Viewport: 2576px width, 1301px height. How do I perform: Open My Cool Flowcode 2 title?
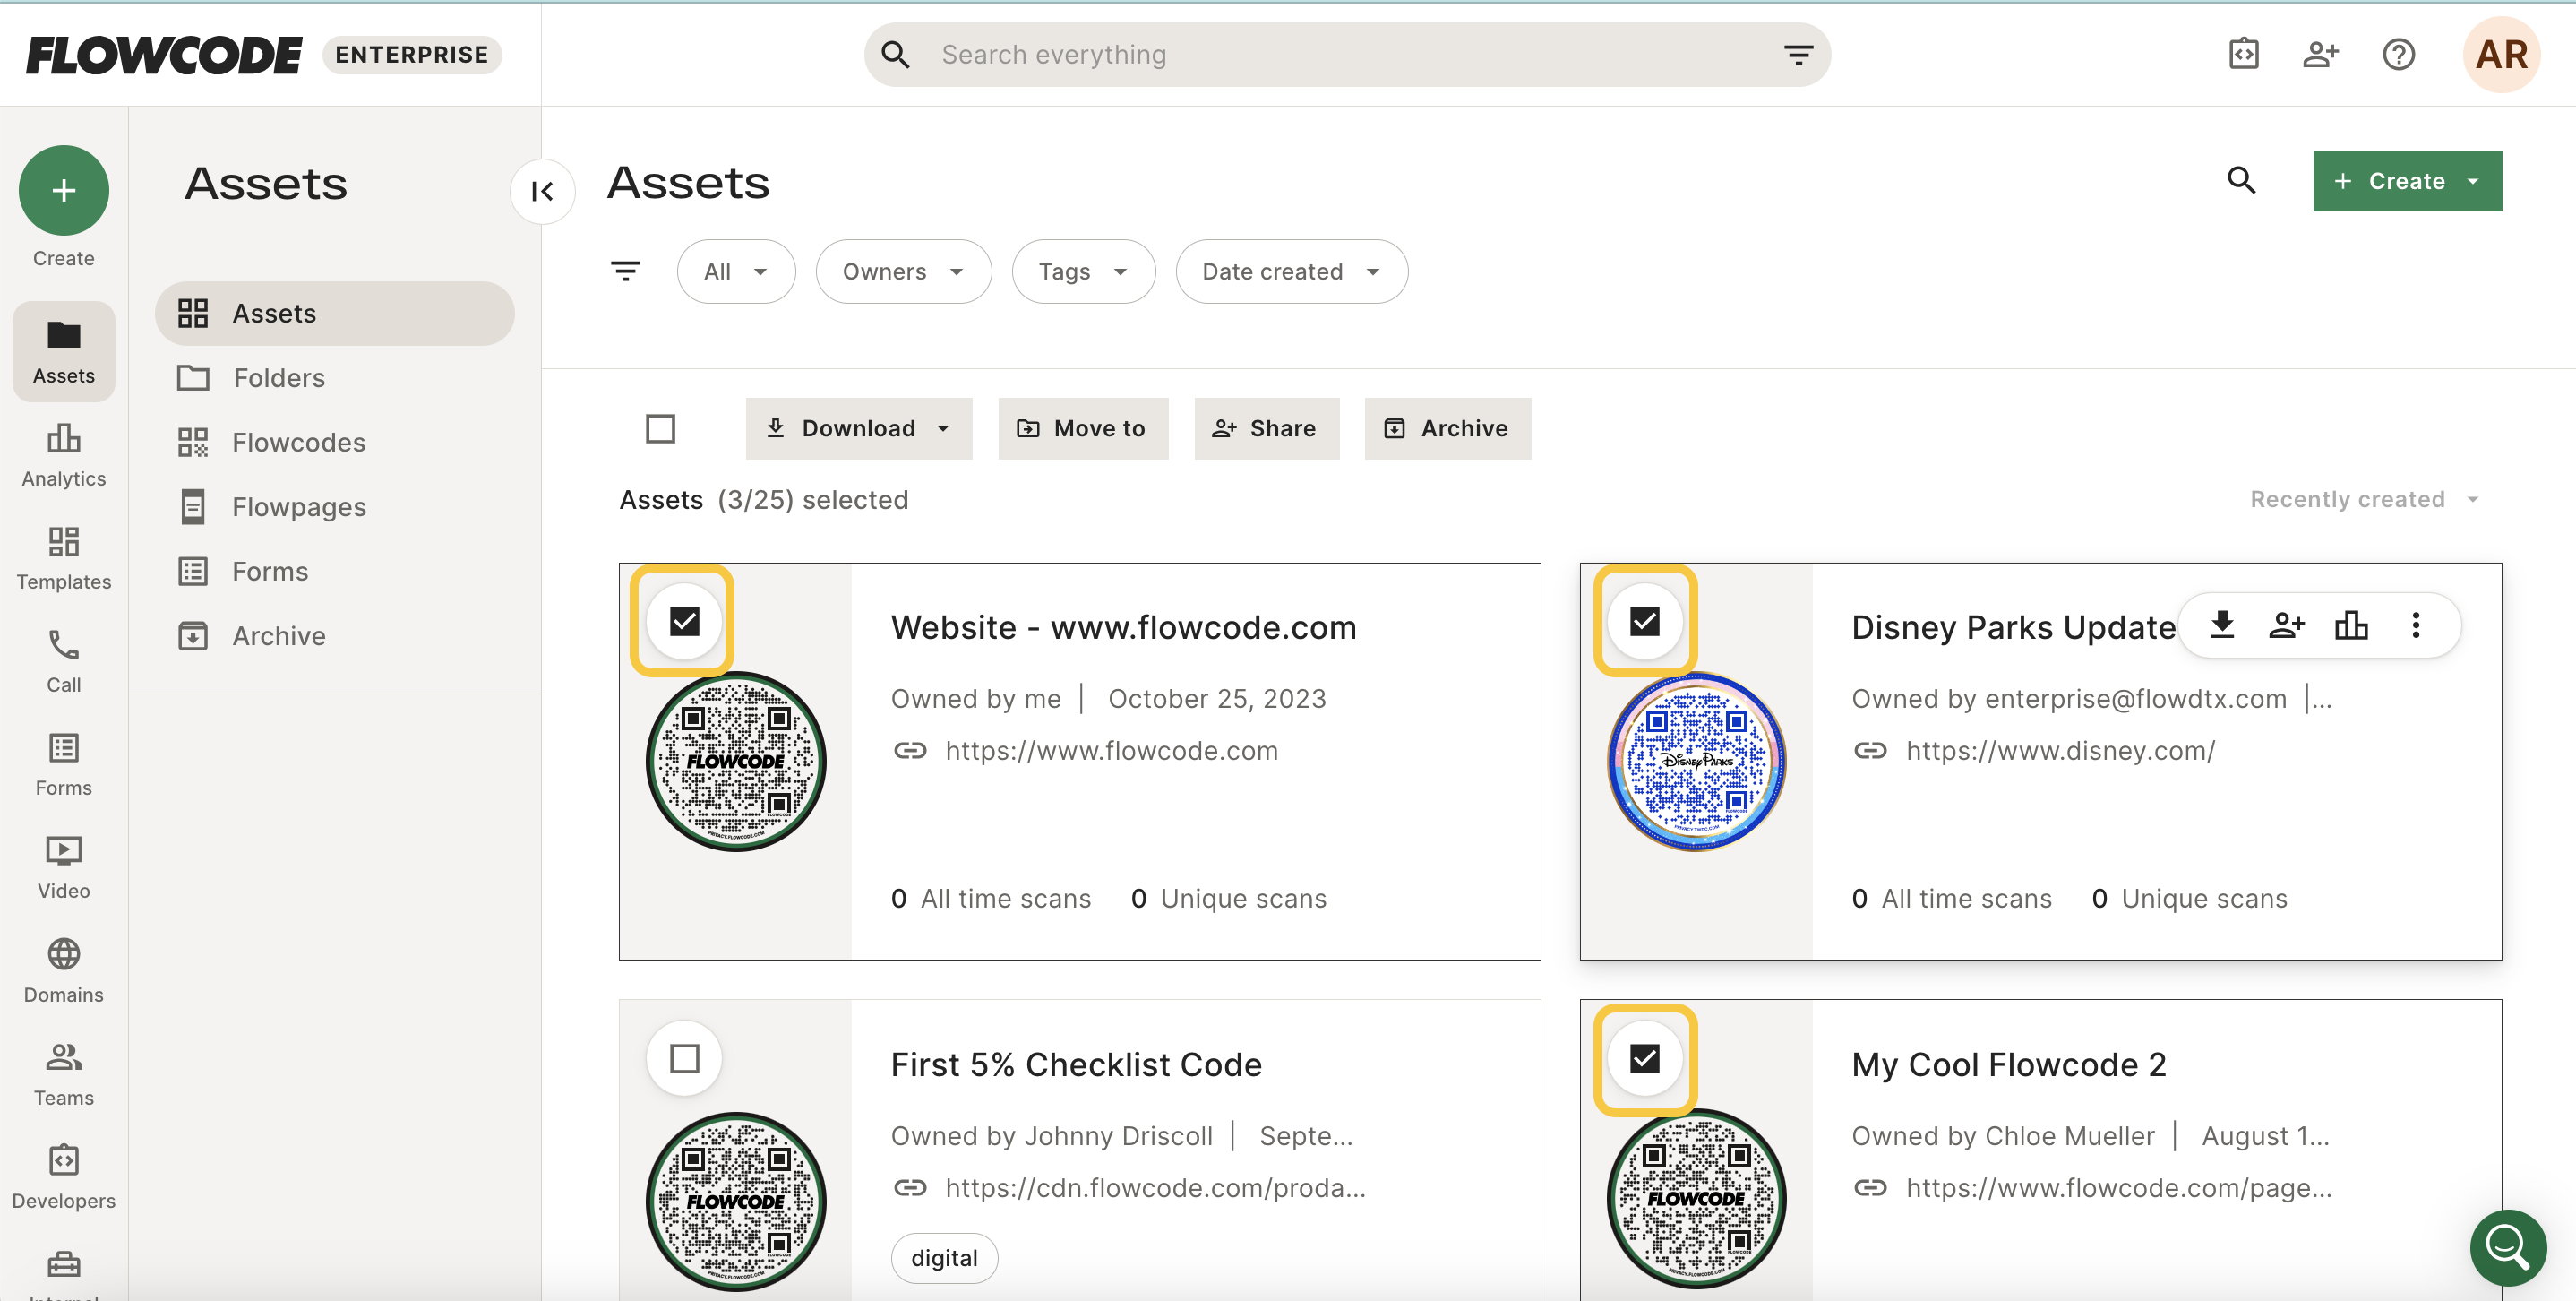pyautogui.click(x=2008, y=1064)
